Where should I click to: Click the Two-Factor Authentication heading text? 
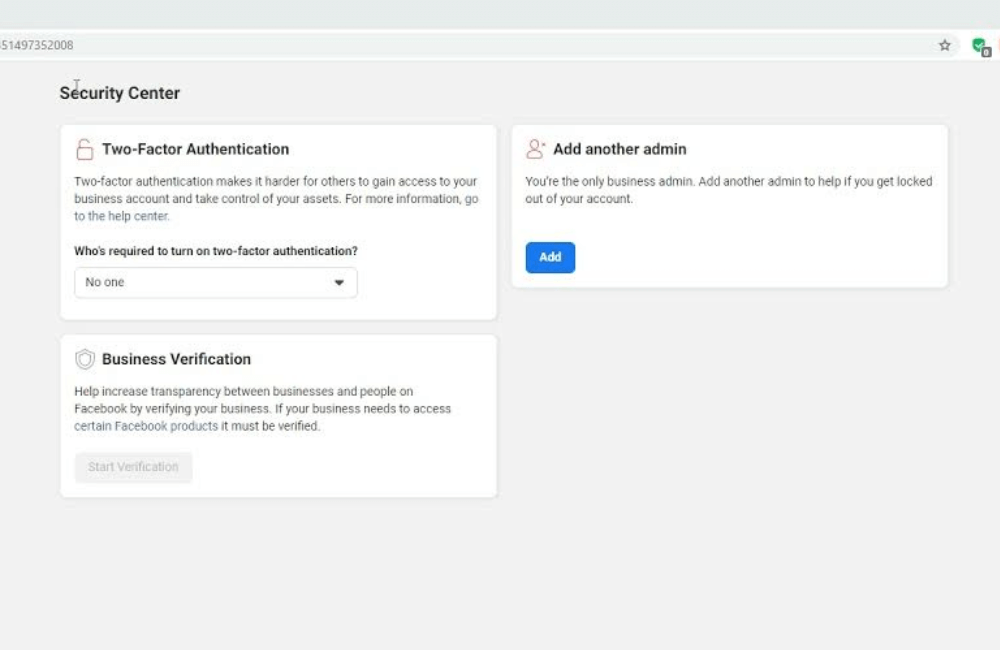[x=195, y=149]
